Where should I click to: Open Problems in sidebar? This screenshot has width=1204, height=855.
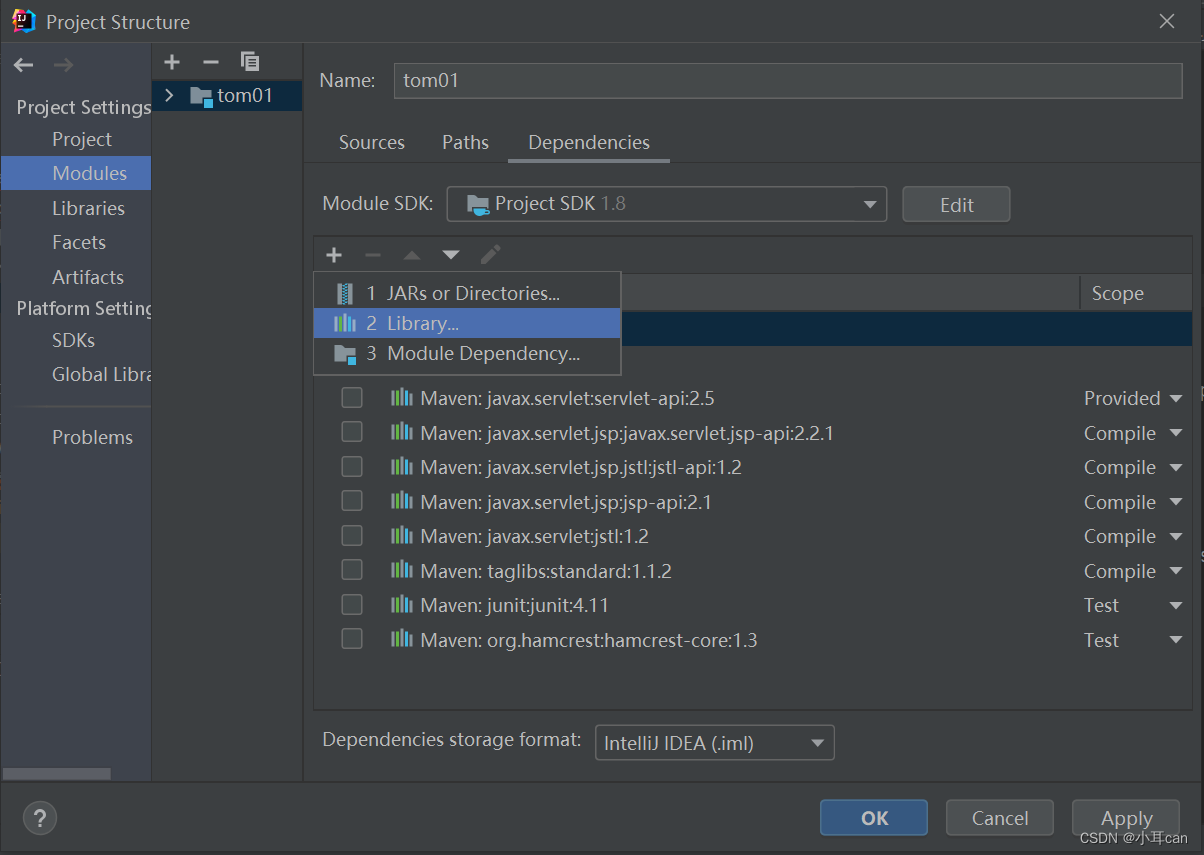point(92,437)
